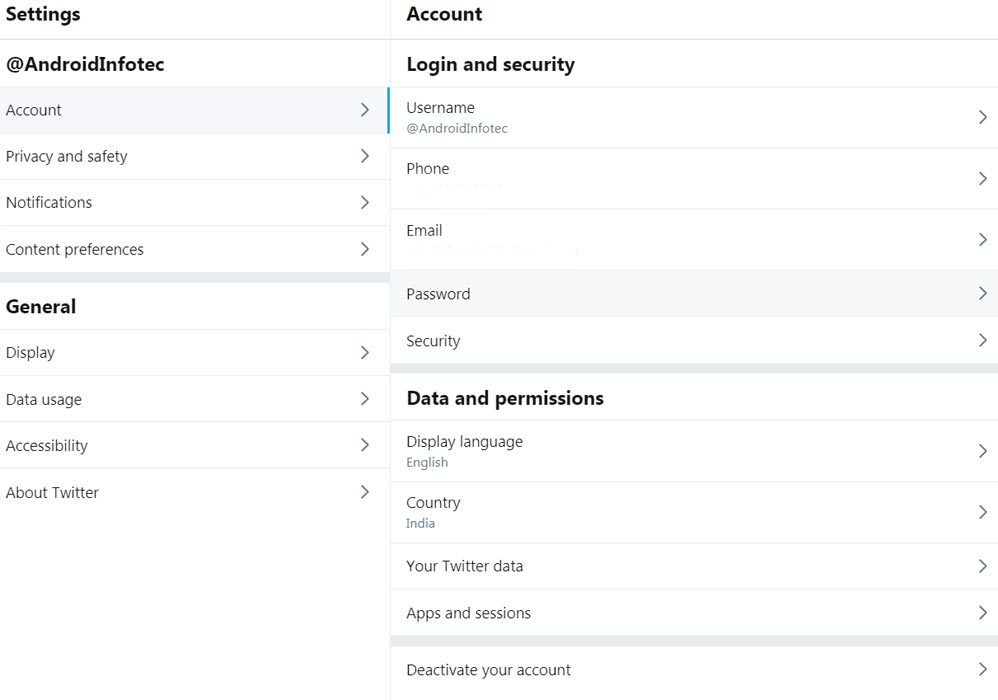This screenshot has width=998, height=700.
Task: Click the chevron next to Content preferences
Action: [365, 249]
